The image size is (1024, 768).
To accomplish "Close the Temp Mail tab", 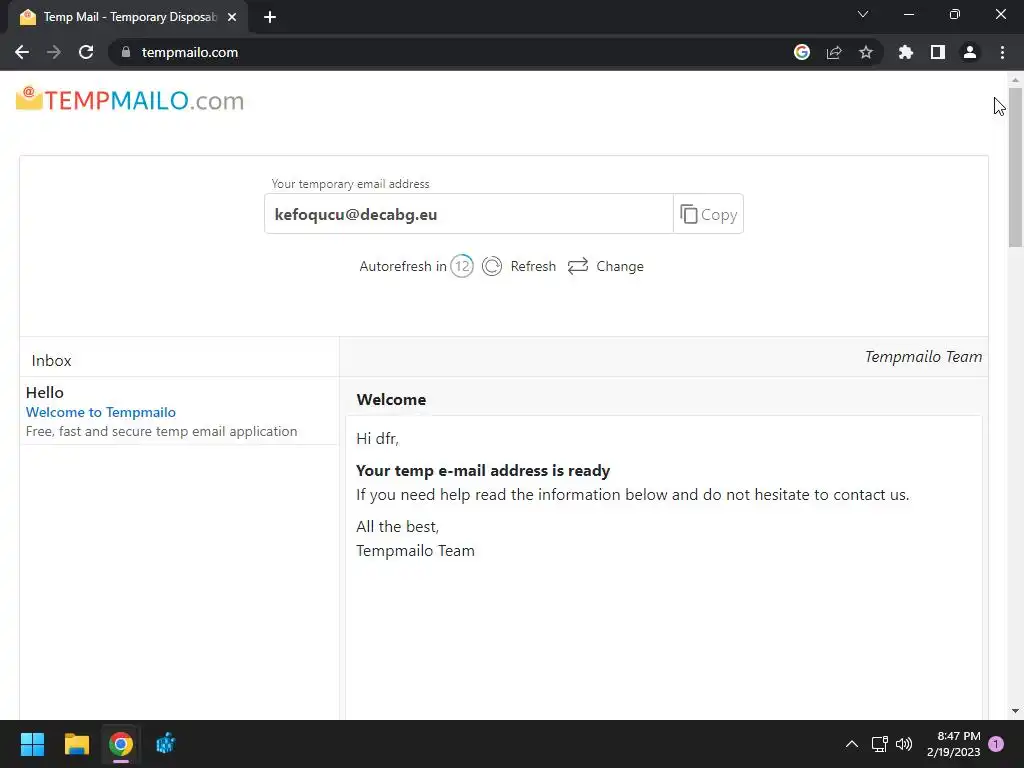I will pos(232,17).
